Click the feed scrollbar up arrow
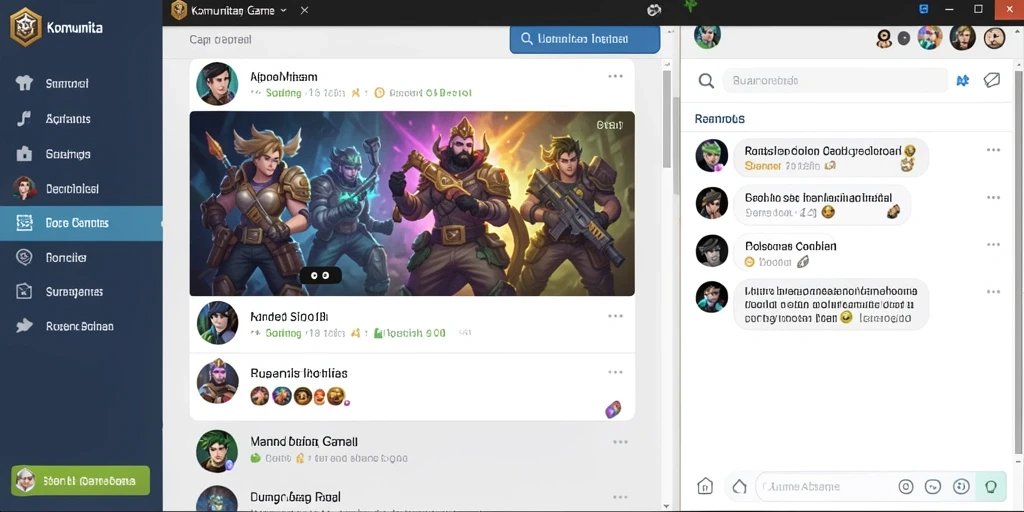 667,65
